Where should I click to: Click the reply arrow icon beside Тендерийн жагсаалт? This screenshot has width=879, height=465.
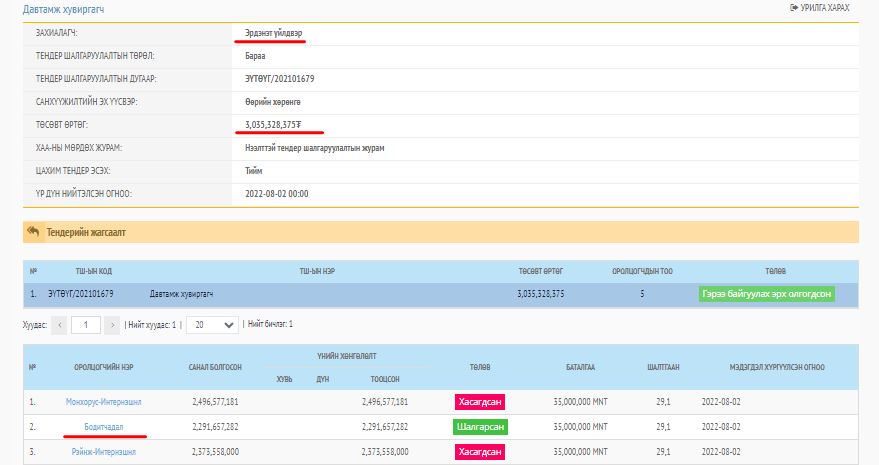(33, 232)
